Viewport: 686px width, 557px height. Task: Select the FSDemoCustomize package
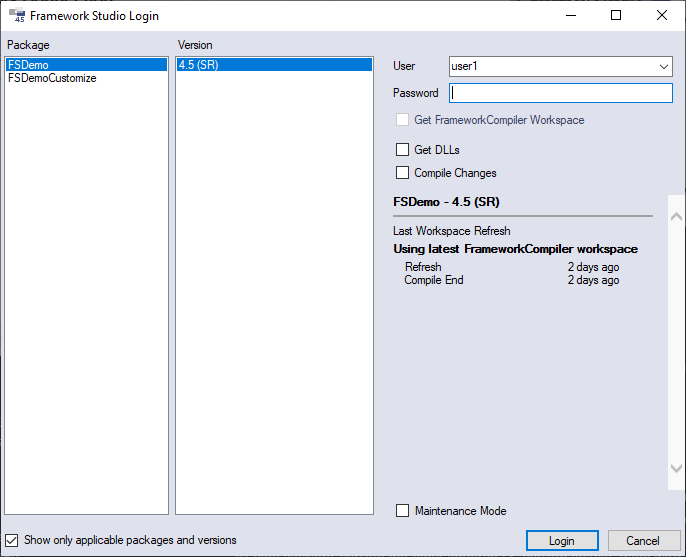point(86,78)
